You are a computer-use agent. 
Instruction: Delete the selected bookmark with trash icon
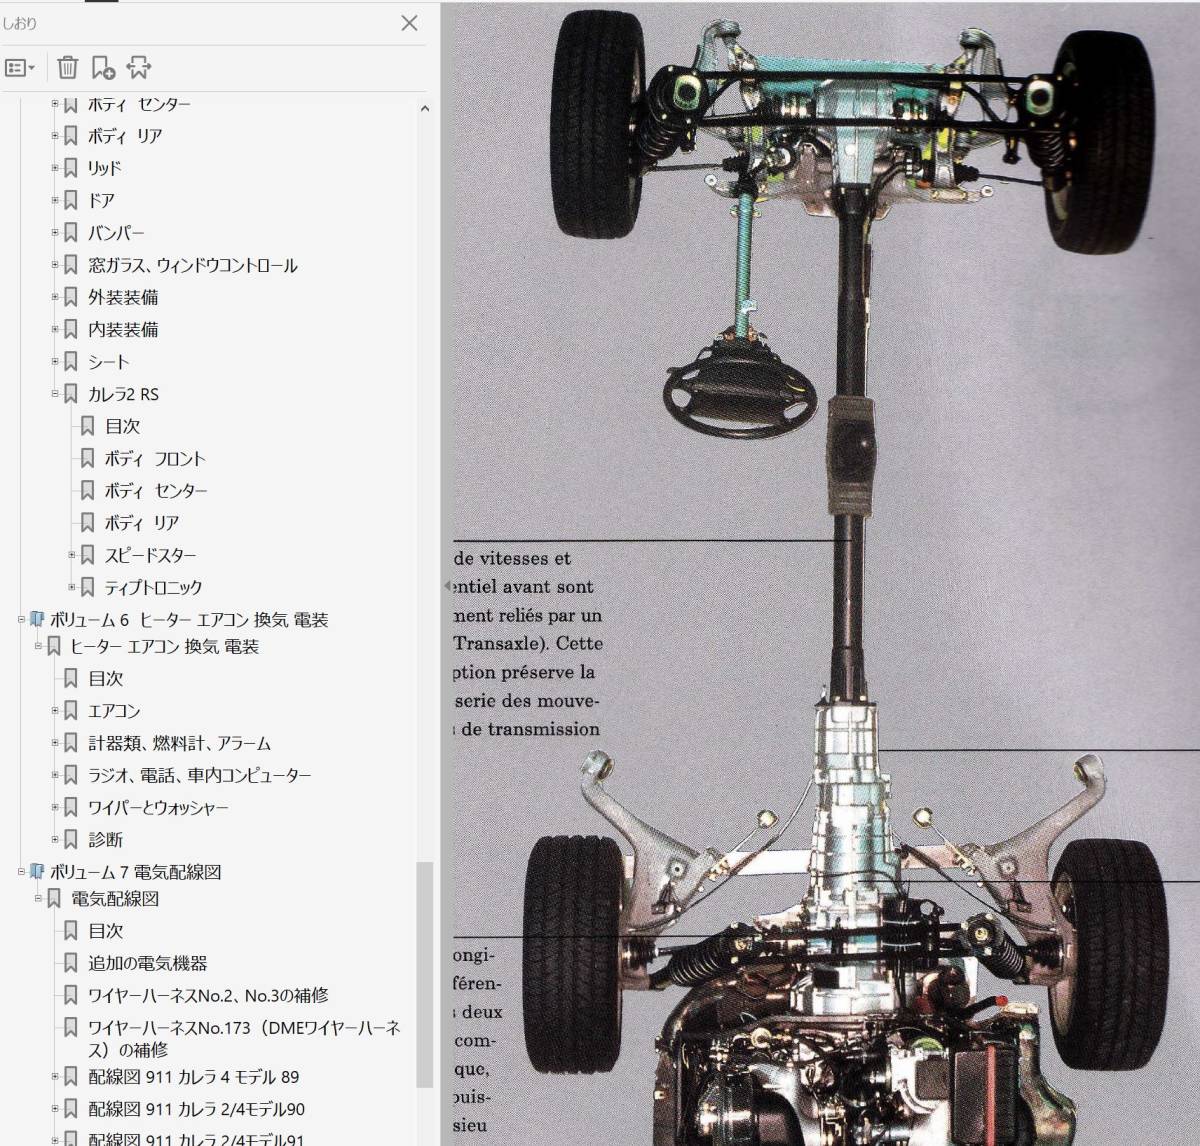click(67, 68)
